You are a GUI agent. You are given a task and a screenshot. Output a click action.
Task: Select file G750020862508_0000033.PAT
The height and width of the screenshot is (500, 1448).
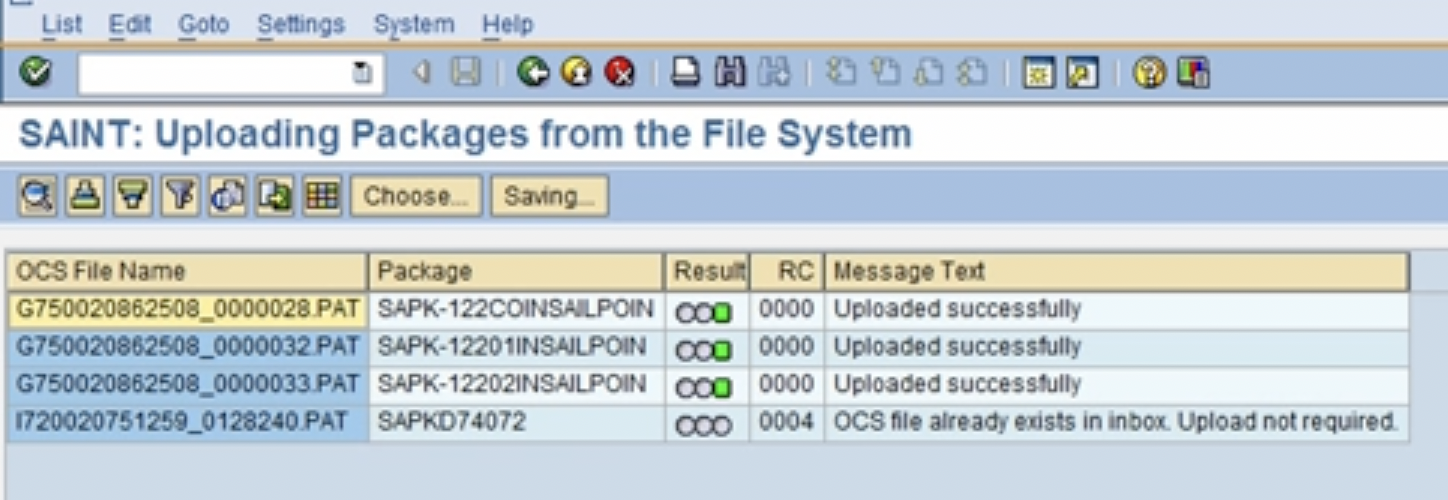[x=187, y=386]
